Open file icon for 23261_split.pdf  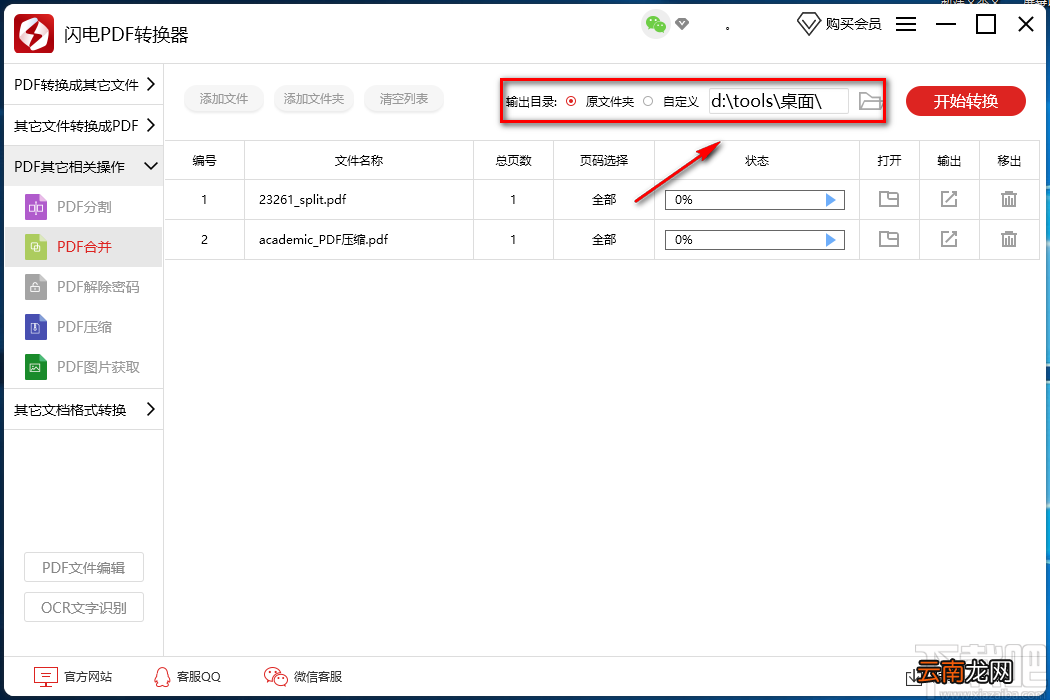click(x=889, y=199)
